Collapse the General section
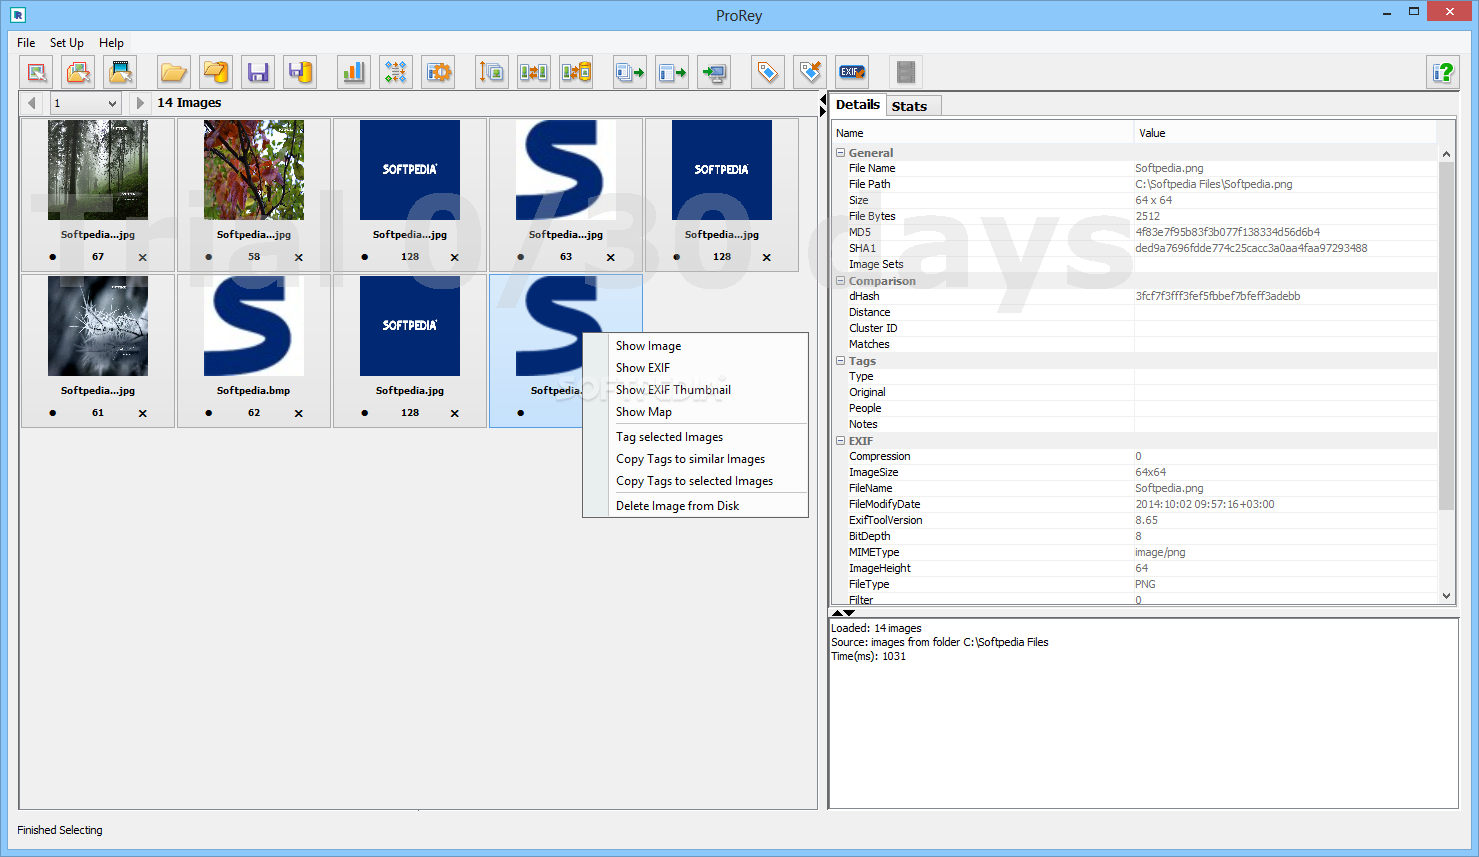This screenshot has width=1479, height=857. pos(840,153)
